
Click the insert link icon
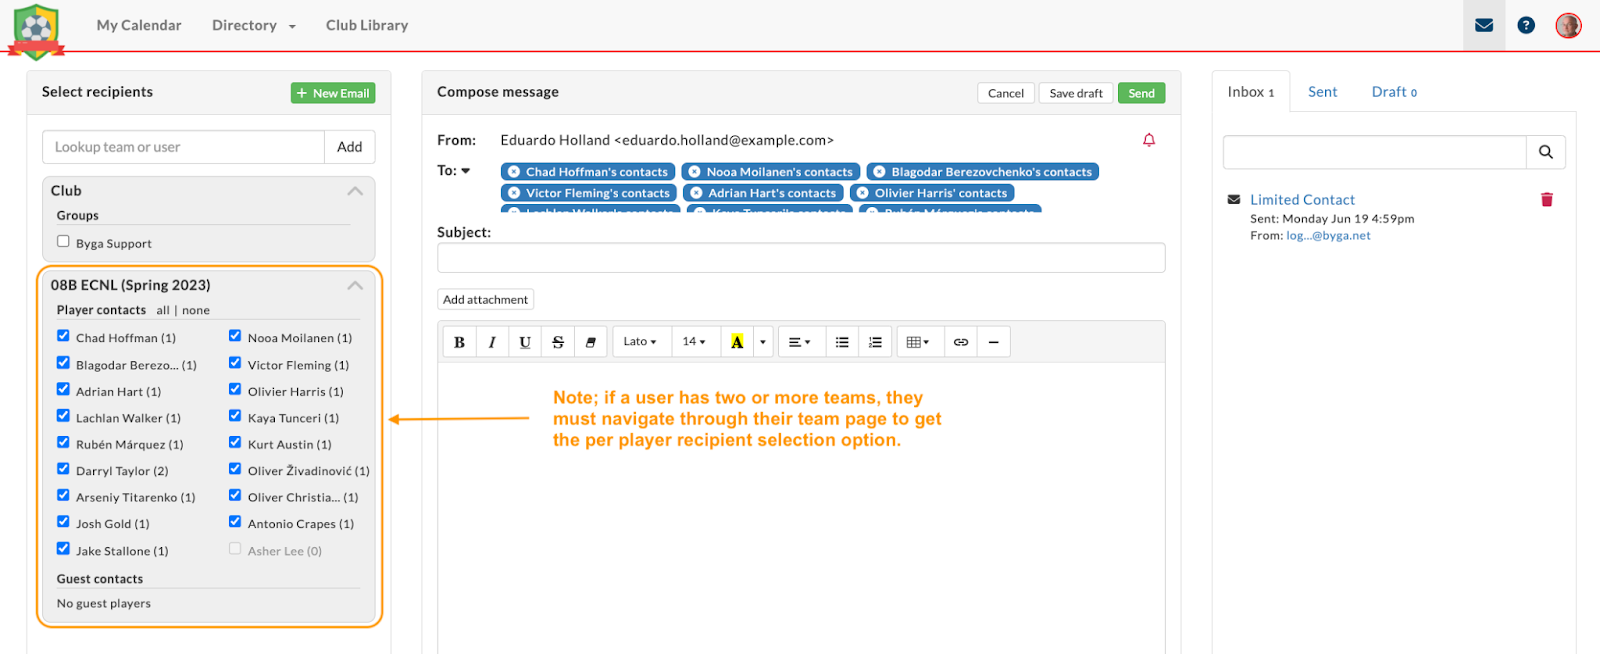coord(961,342)
